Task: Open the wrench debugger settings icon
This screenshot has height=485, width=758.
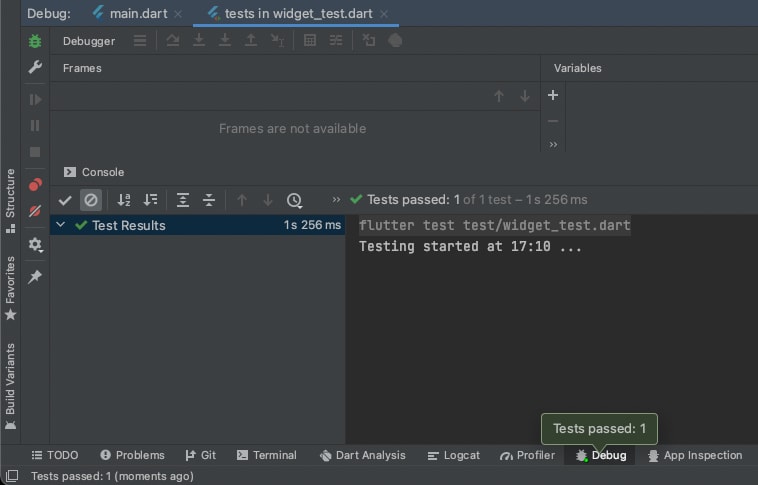Action: pyautogui.click(x=35, y=67)
